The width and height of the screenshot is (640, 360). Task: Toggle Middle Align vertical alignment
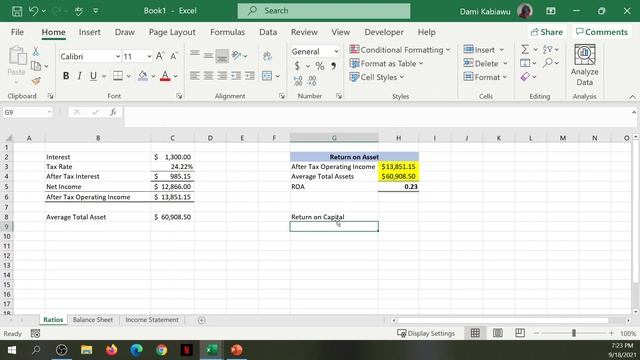pos(209,55)
